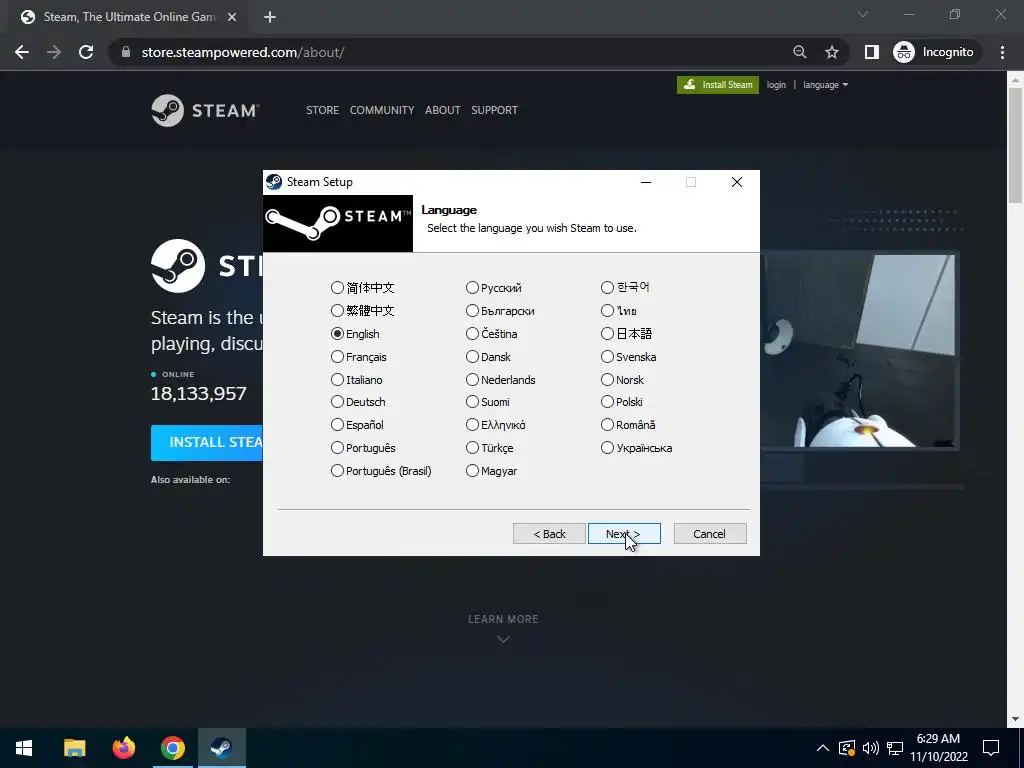Go back in Chrome browser
This screenshot has width=1024, height=768.
point(22,52)
